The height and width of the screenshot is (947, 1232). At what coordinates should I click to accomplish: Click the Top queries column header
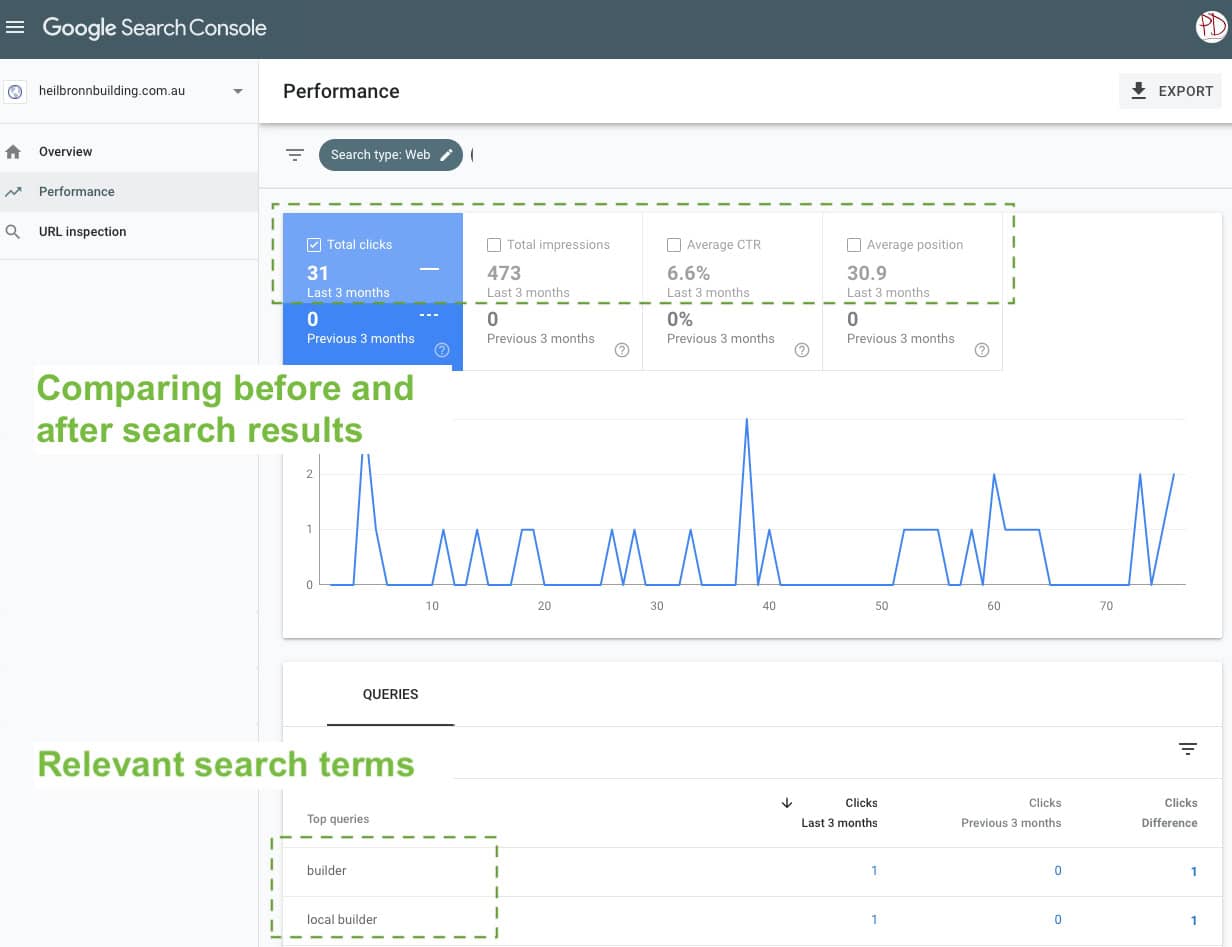(338, 819)
